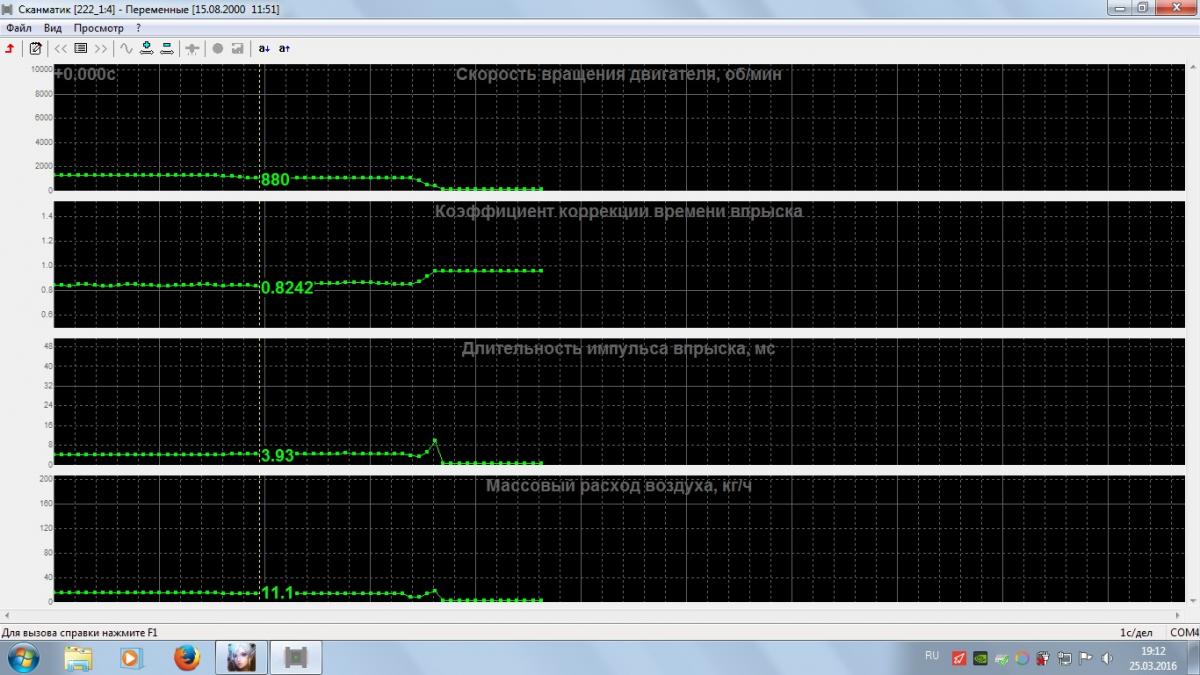Click the red return arrow toolbar icon

10,48
